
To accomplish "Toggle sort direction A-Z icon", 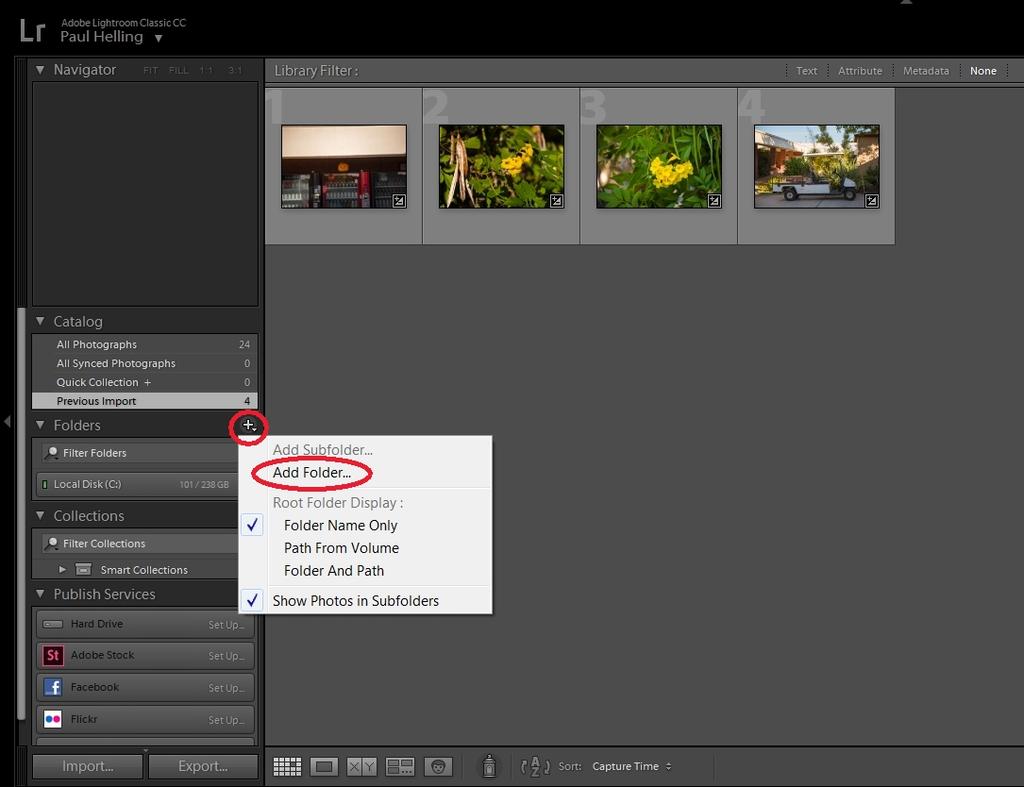I will [x=536, y=767].
